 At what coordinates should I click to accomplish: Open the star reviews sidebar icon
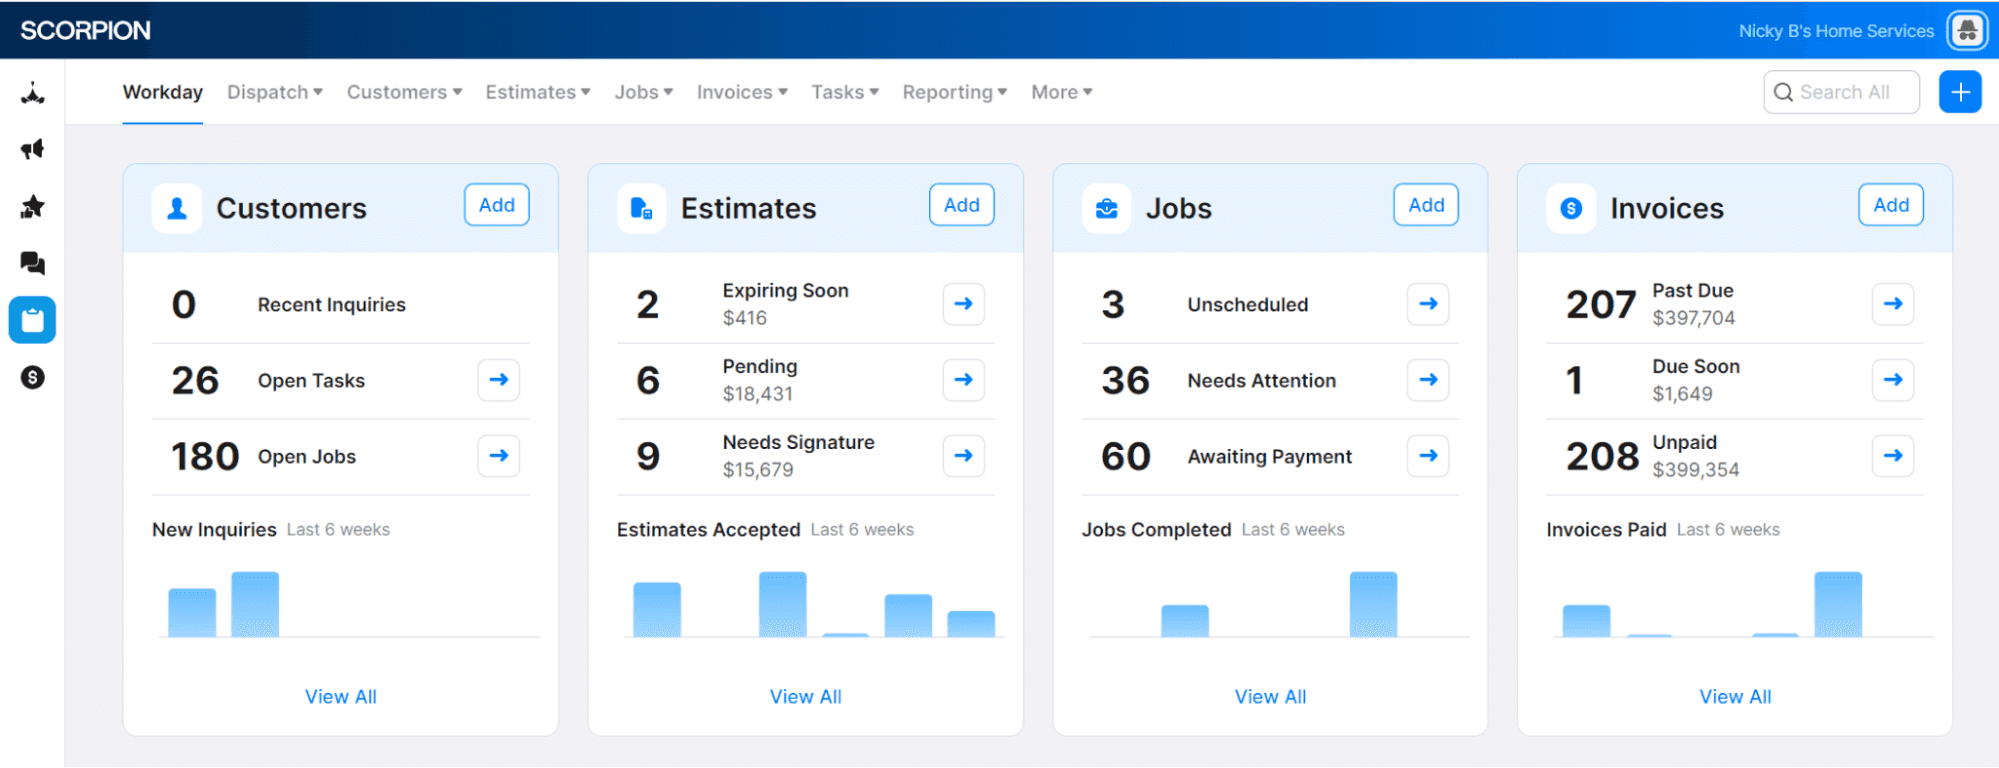pos(32,207)
